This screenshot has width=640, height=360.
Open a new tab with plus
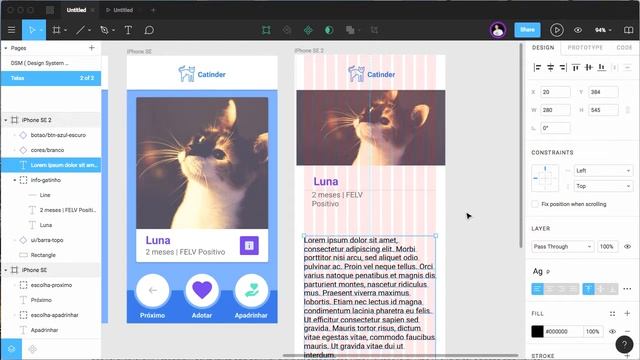[x=153, y=10]
